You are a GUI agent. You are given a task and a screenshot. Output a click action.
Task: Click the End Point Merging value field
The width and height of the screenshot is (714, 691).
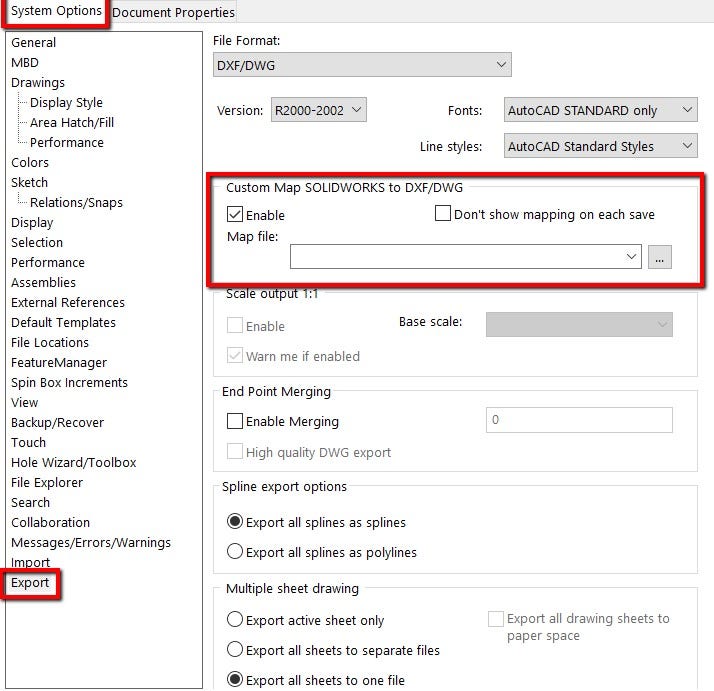point(579,420)
